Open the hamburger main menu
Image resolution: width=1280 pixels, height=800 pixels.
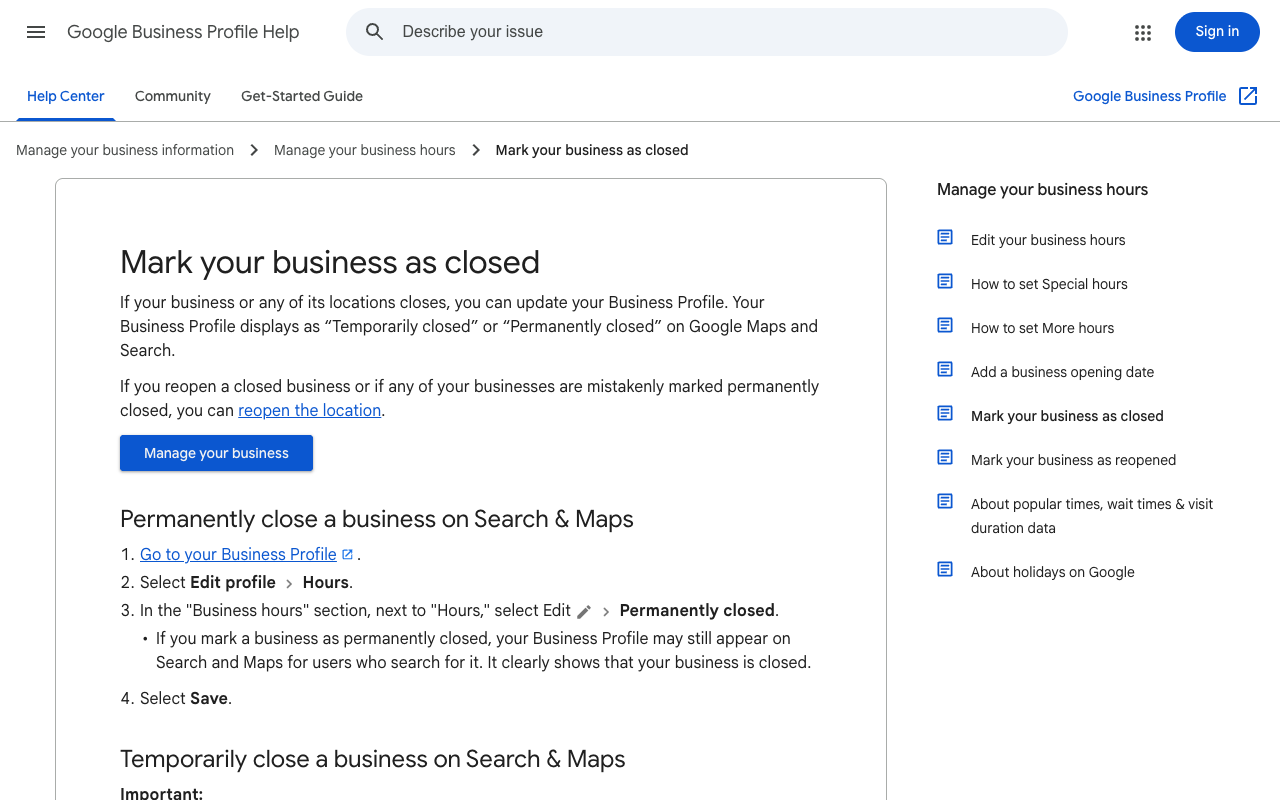[x=36, y=32]
